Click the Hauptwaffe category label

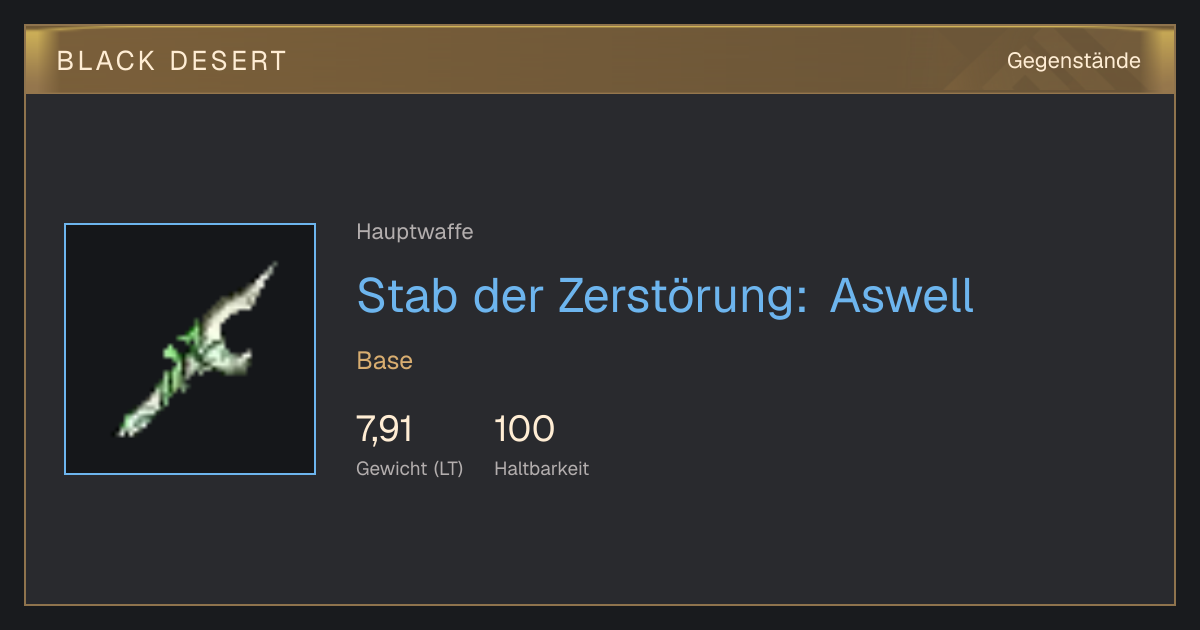click(415, 232)
